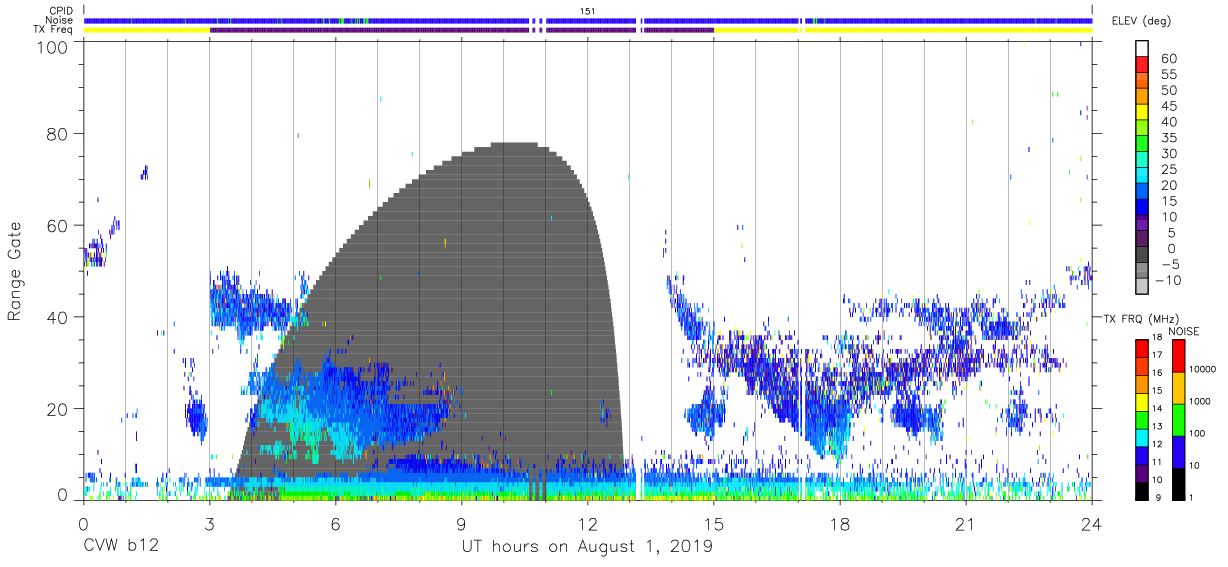Select the 'CVW b12' radar beam label

tap(120, 547)
